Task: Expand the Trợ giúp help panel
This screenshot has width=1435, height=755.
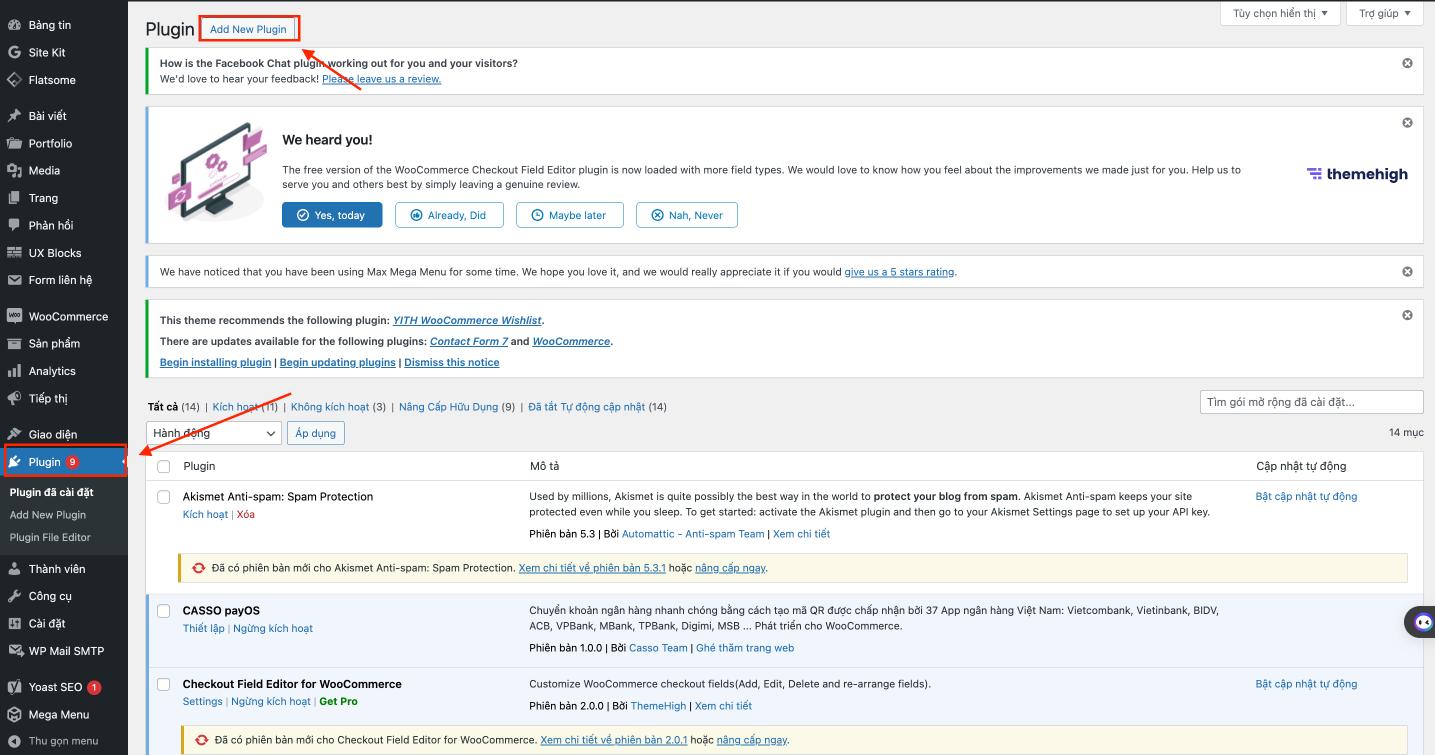Action: [1385, 14]
